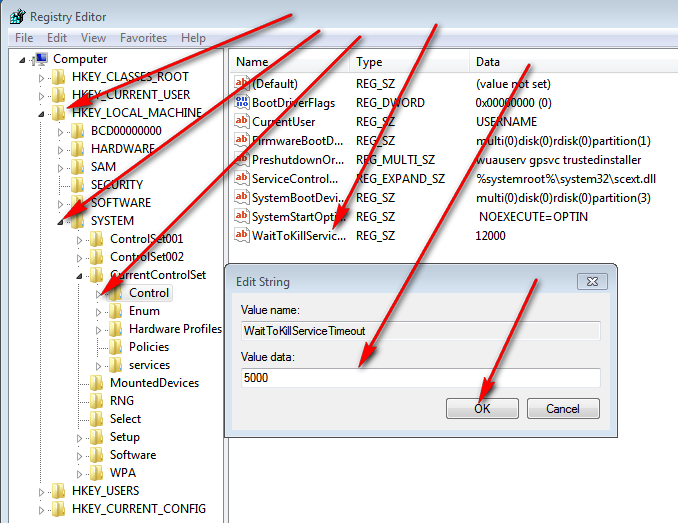Open the View menu
The width and height of the screenshot is (678, 523).
(93, 38)
